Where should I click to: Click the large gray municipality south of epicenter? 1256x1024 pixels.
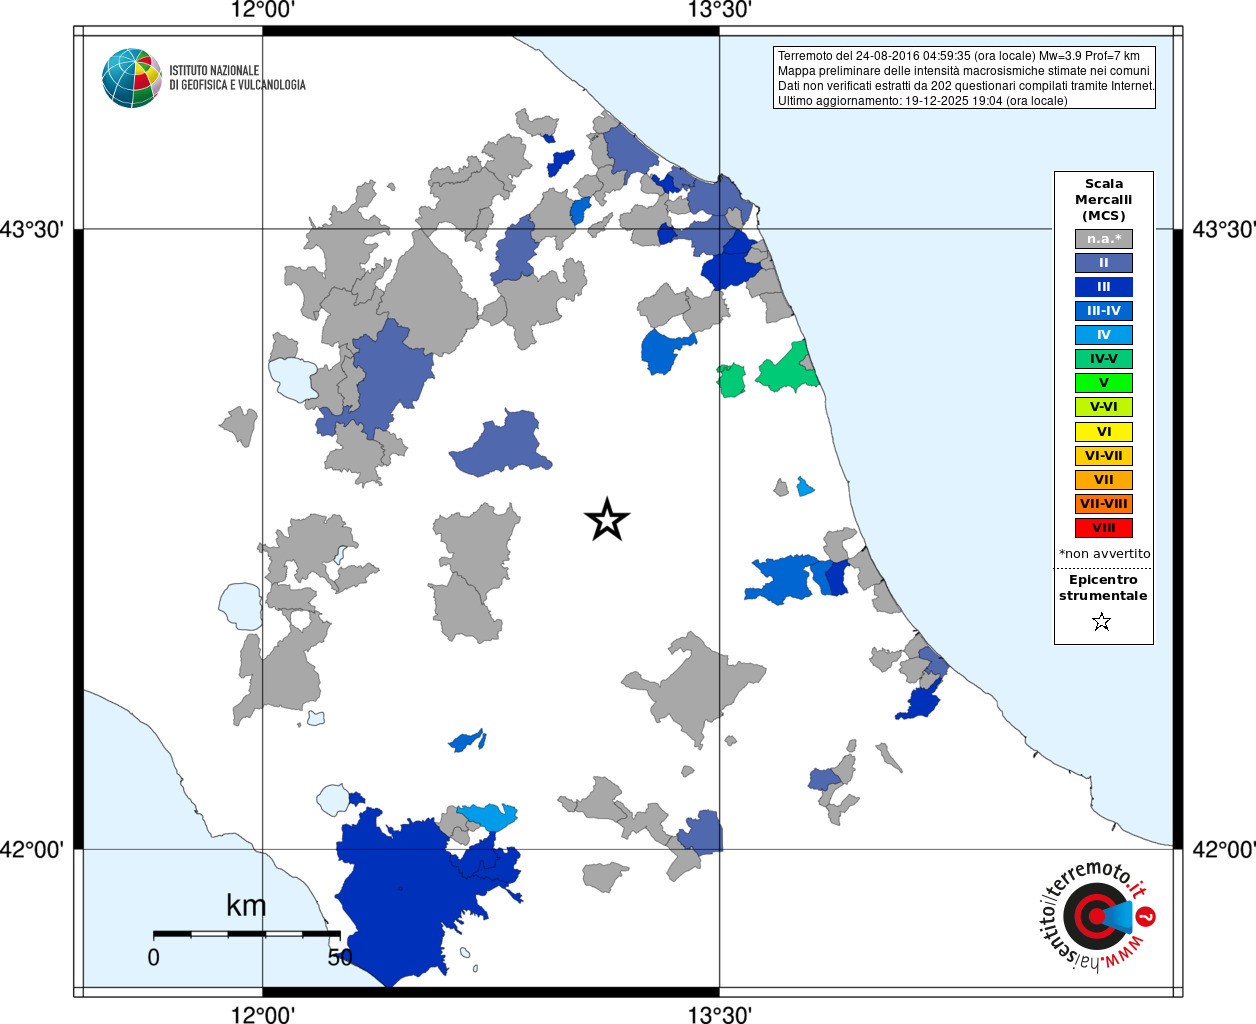click(x=697, y=687)
